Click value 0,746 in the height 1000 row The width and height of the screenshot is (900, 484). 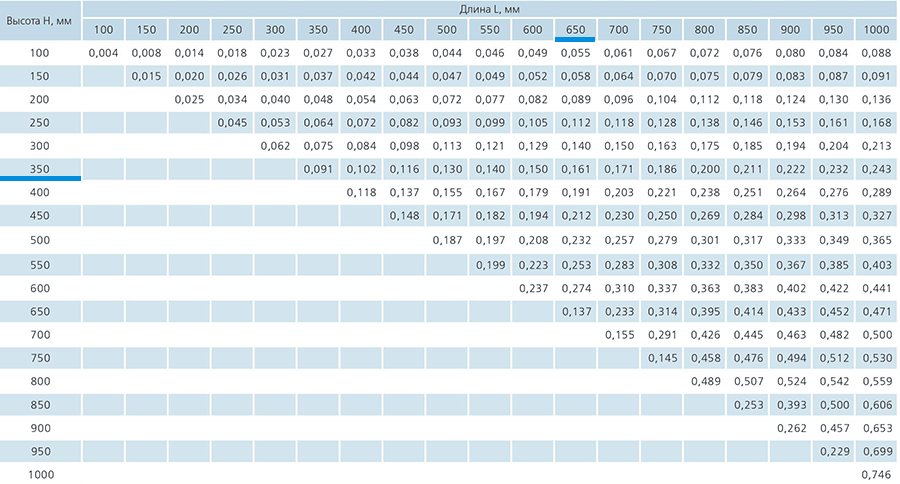click(876, 474)
